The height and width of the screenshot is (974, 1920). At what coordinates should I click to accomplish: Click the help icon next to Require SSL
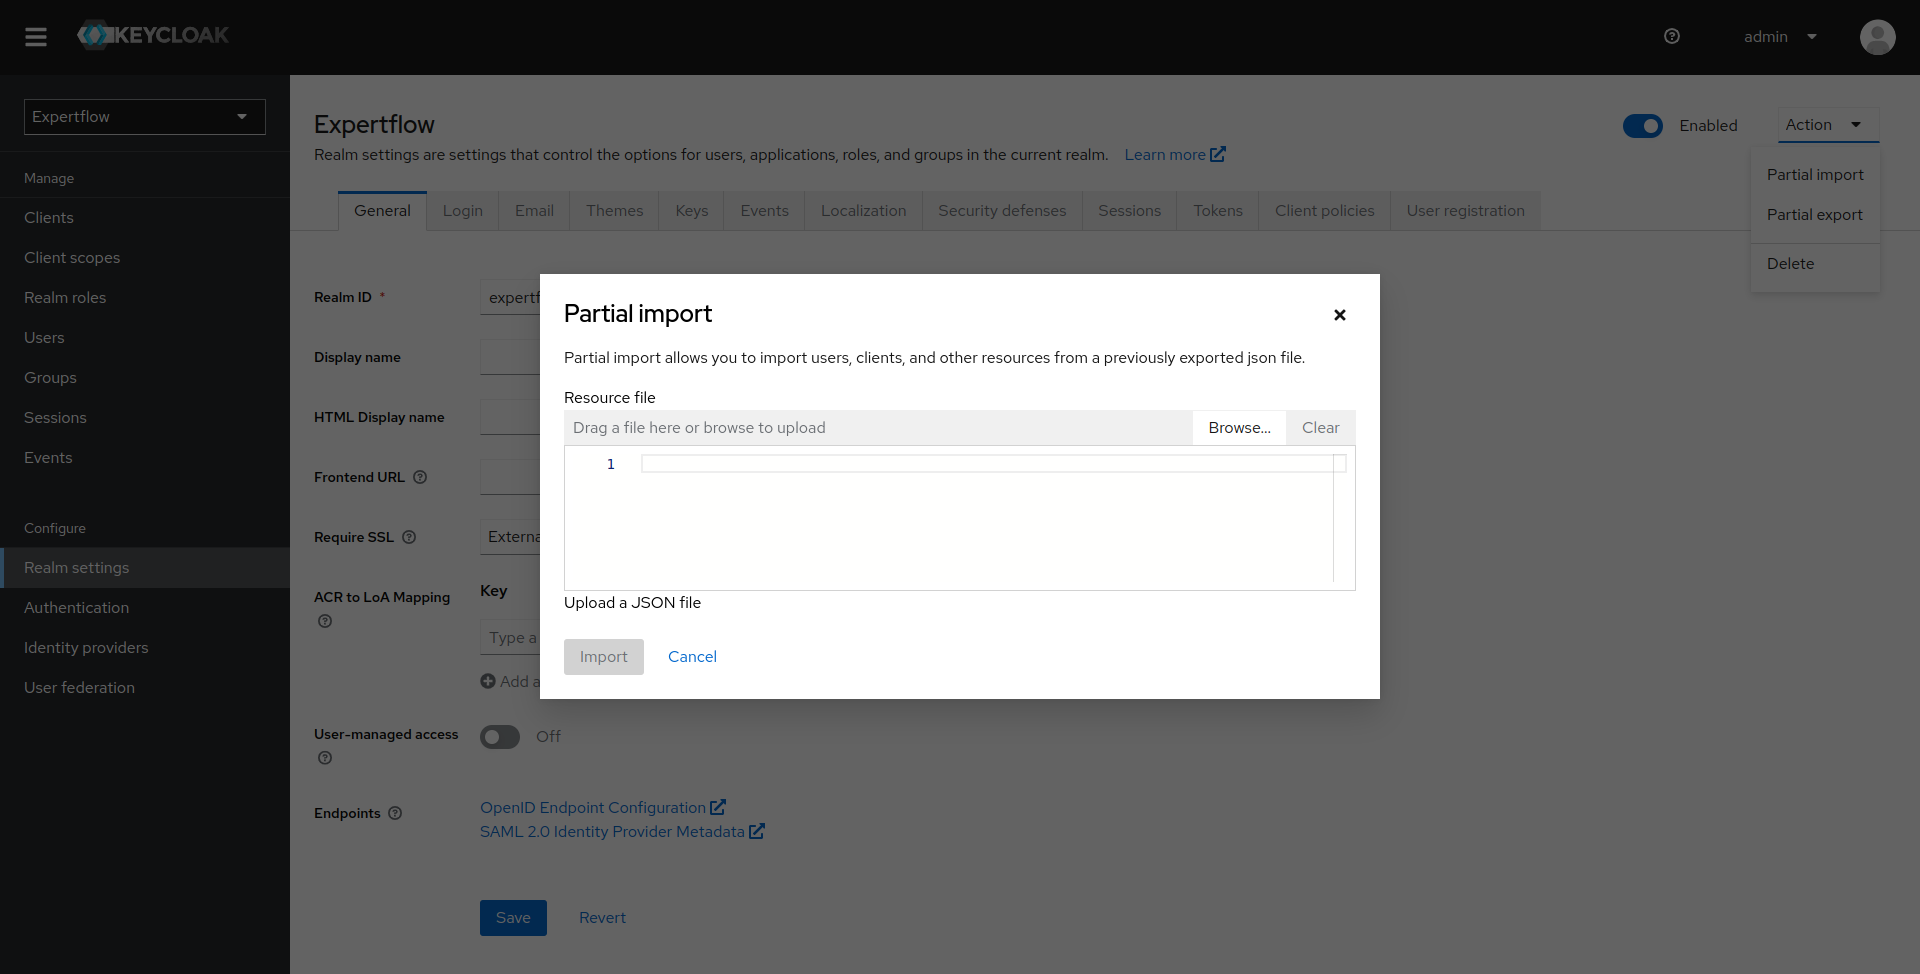pyautogui.click(x=409, y=537)
